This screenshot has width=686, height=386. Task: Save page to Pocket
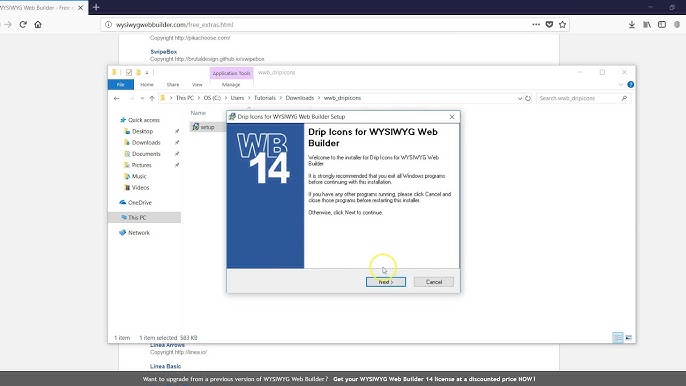tap(549, 25)
